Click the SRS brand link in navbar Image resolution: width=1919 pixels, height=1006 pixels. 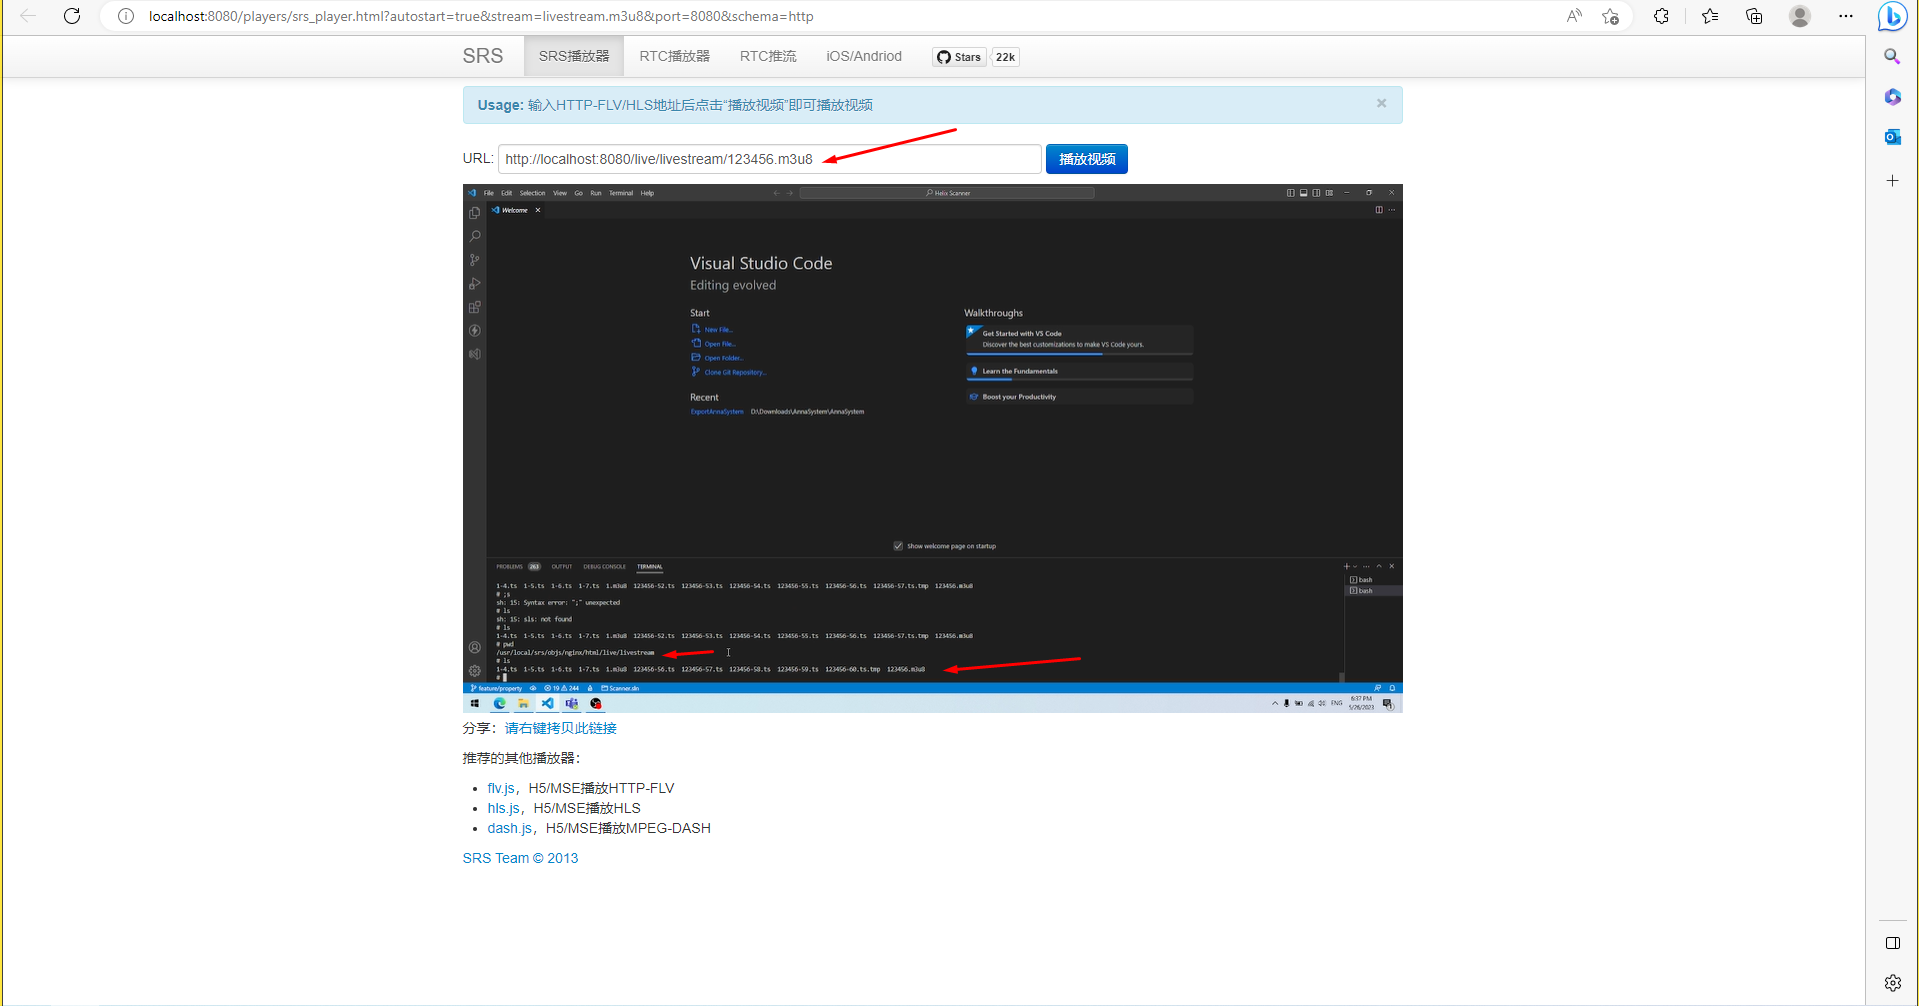483,56
